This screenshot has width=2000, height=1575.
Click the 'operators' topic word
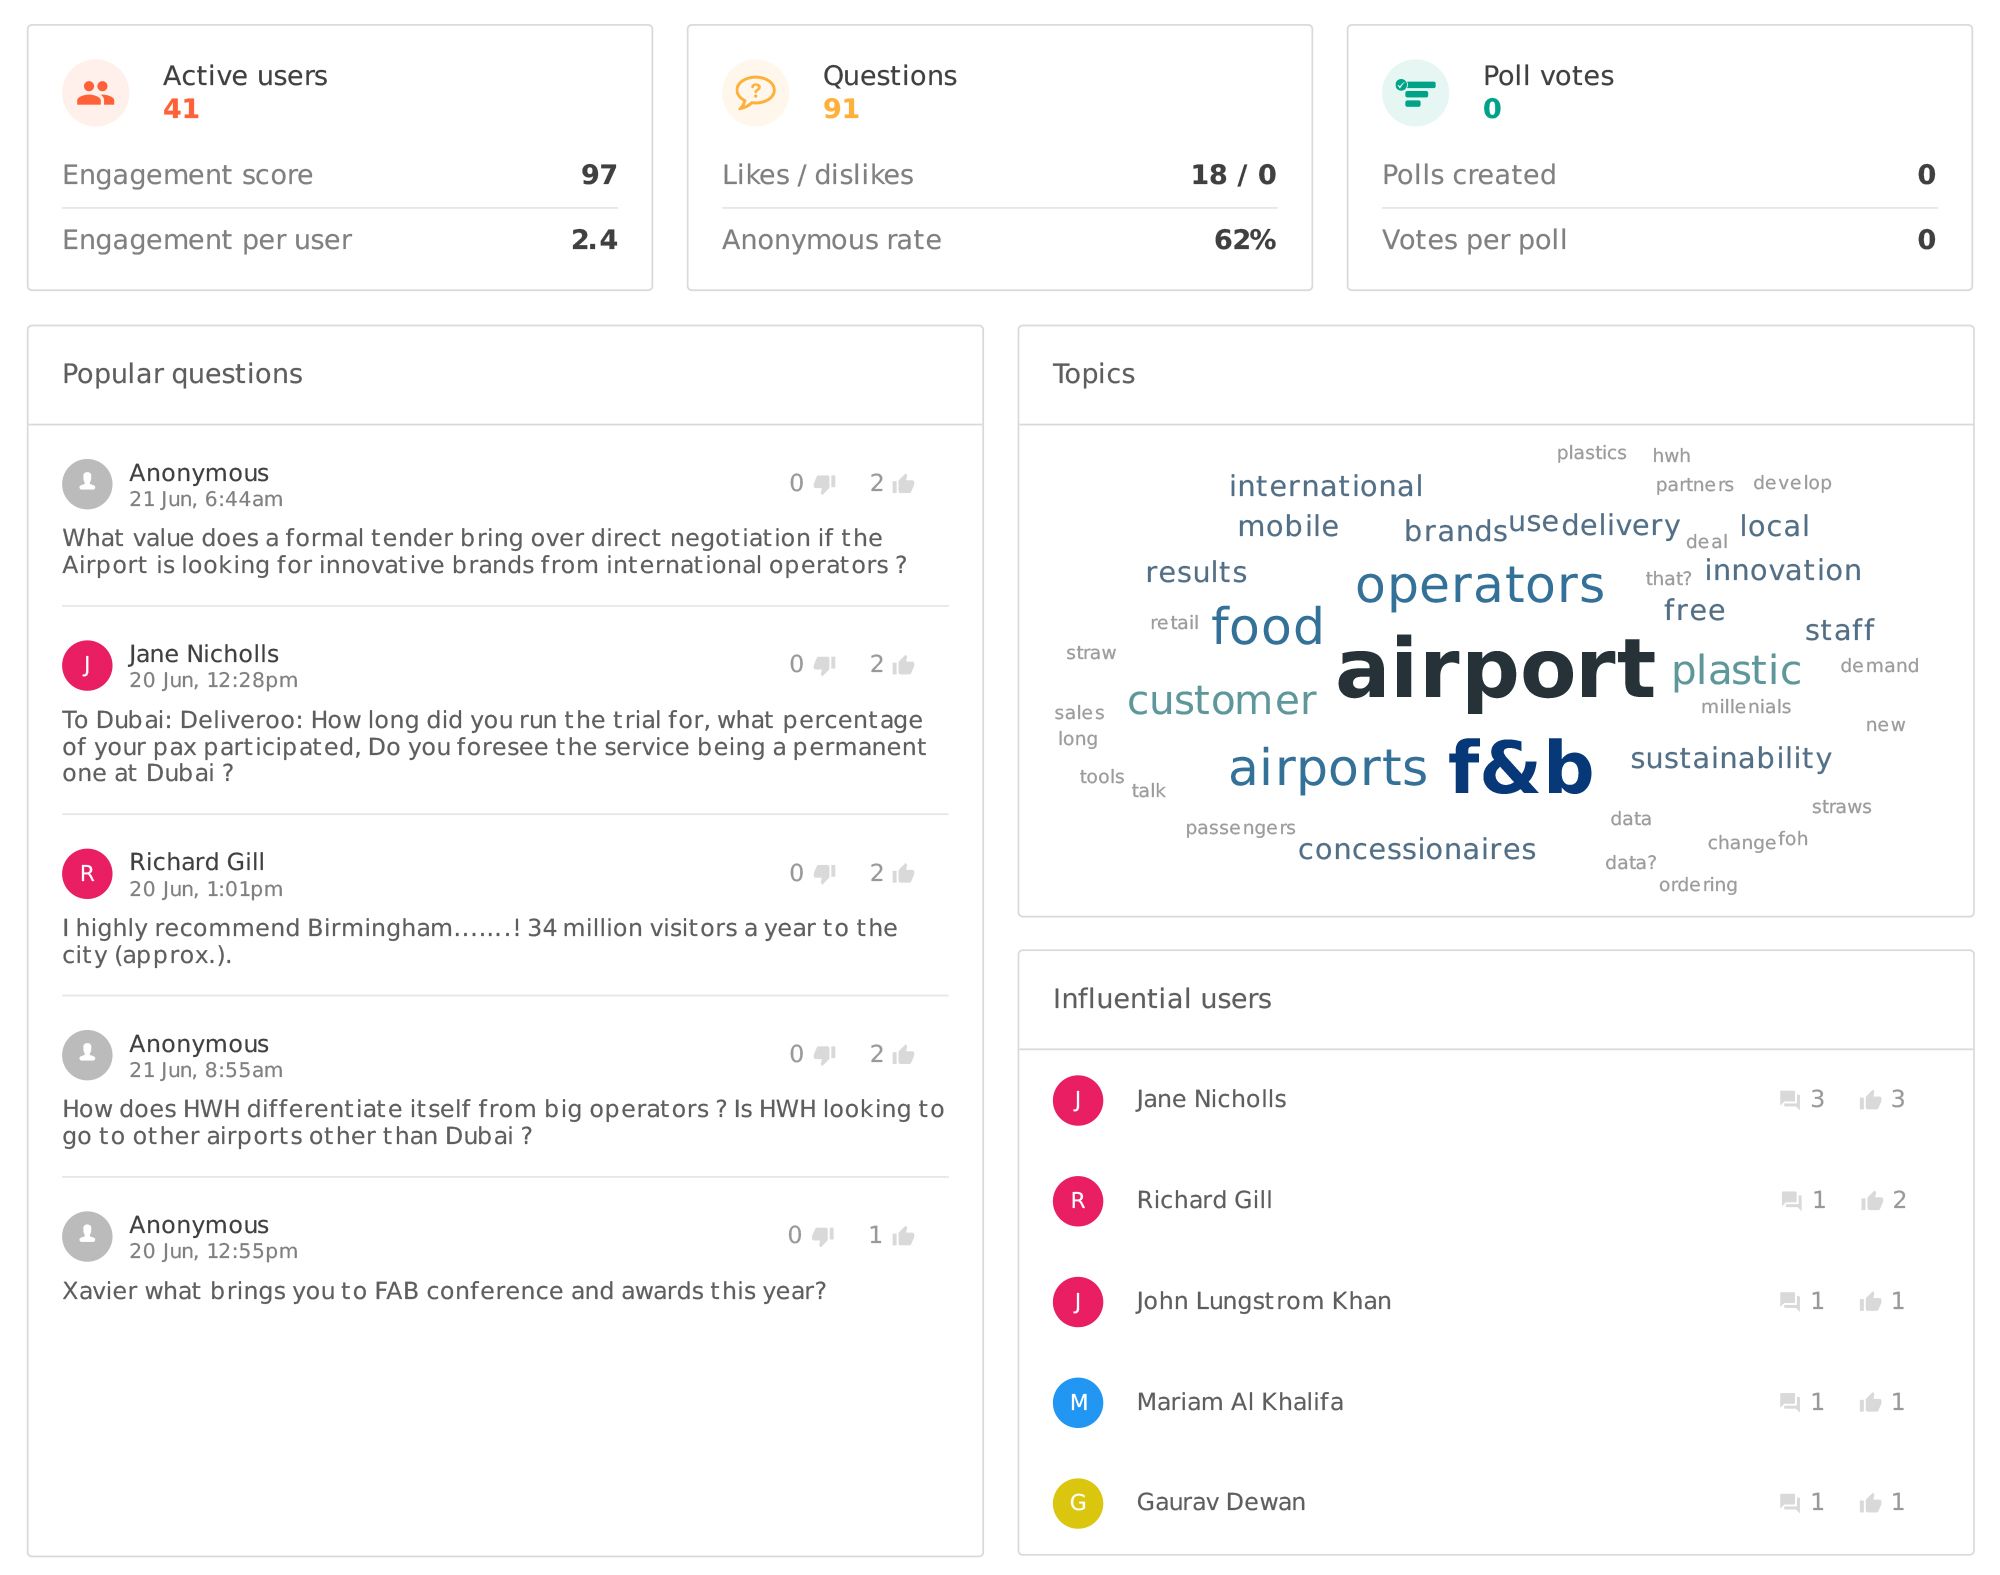point(1479,585)
